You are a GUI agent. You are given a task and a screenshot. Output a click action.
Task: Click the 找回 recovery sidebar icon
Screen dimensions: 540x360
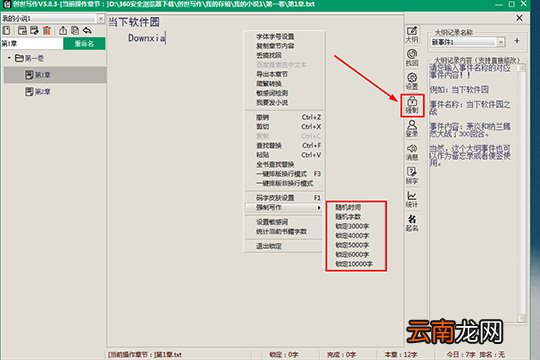412,58
